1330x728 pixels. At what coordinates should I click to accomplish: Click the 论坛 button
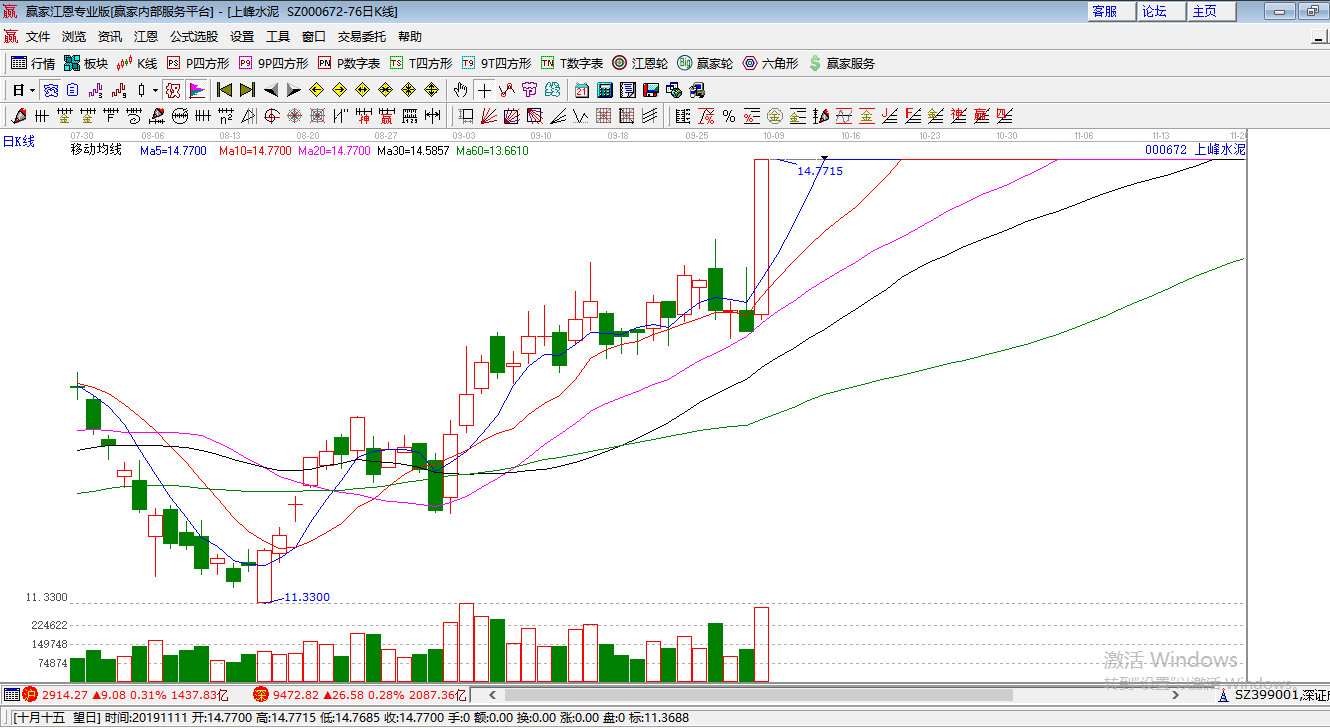click(1162, 11)
